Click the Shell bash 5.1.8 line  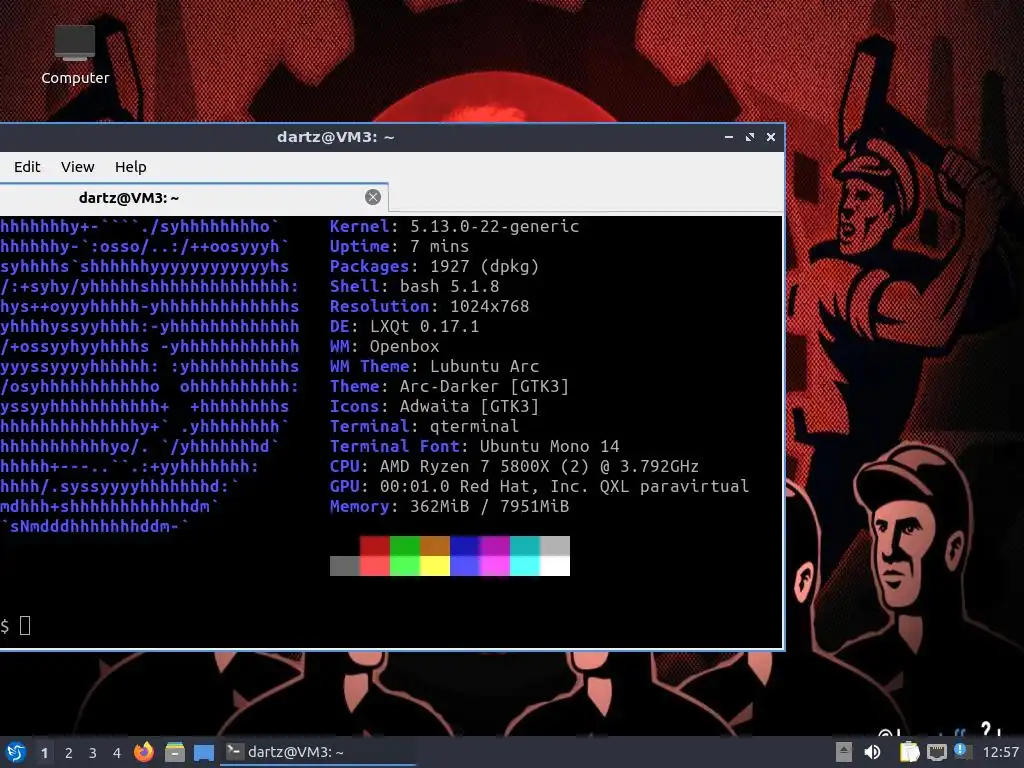point(415,287)
